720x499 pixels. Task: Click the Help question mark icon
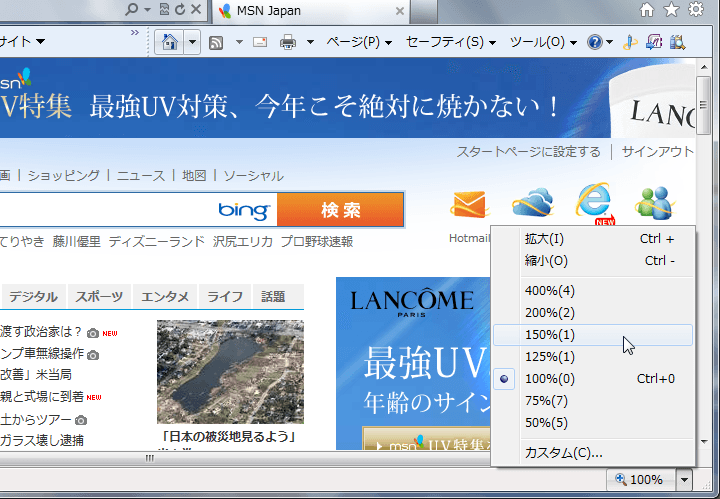click(594, 42)
